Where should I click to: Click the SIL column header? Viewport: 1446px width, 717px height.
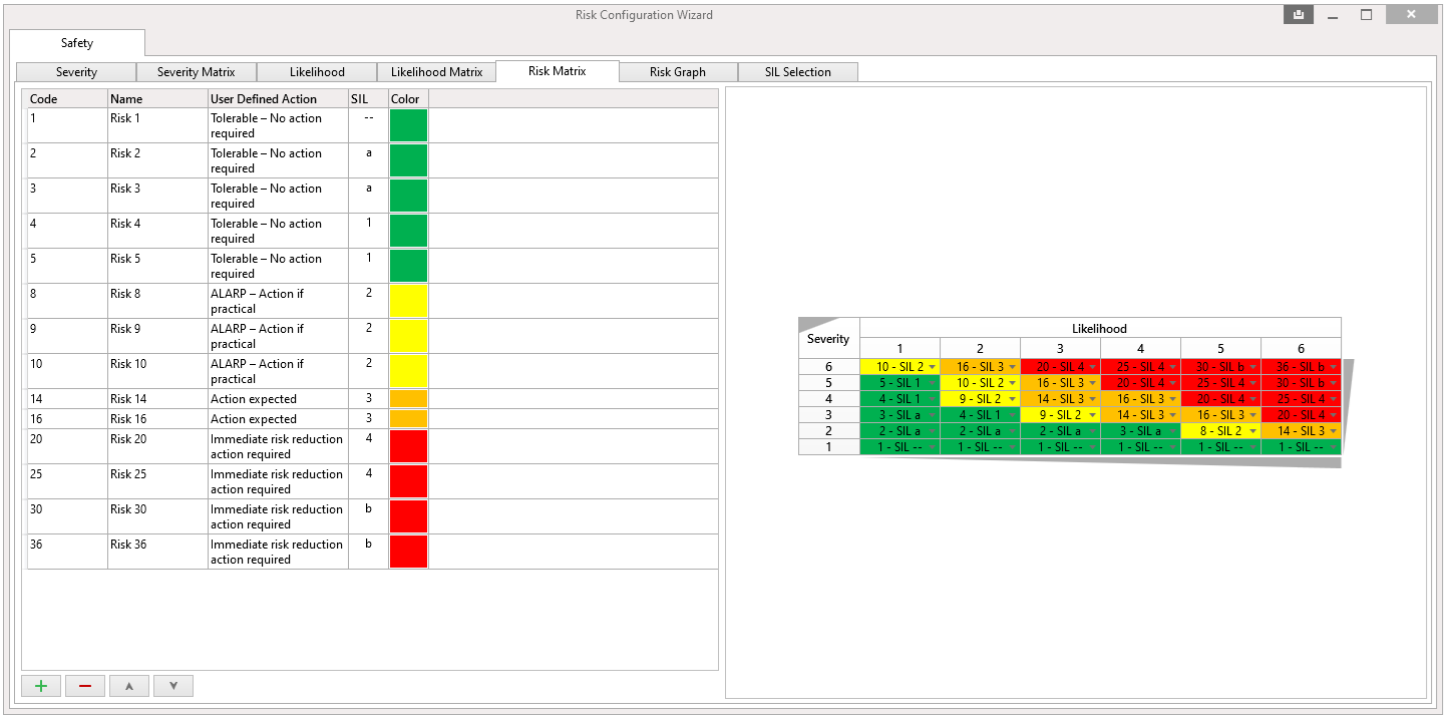coord(368,98)
